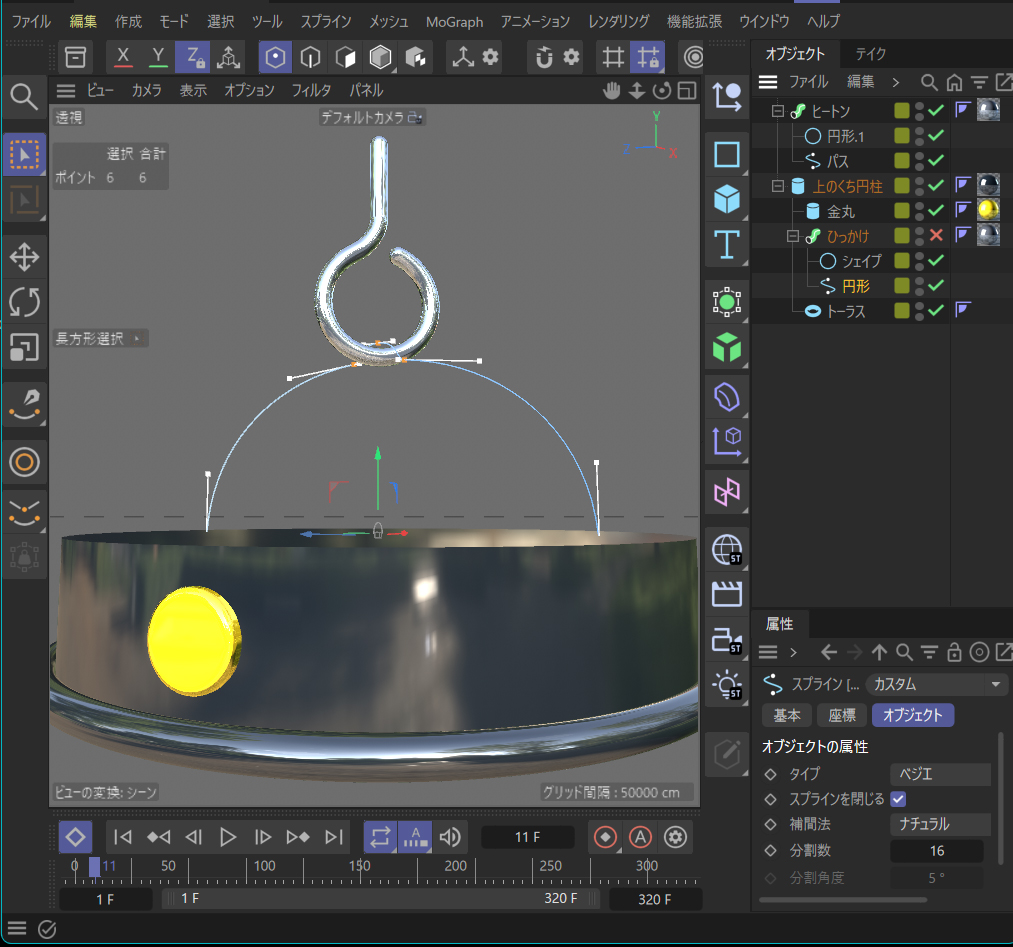Select the Scale tool in left toolbar
Screen dimensions: 1013x947
pyautogui.click(x=24, y=347)
